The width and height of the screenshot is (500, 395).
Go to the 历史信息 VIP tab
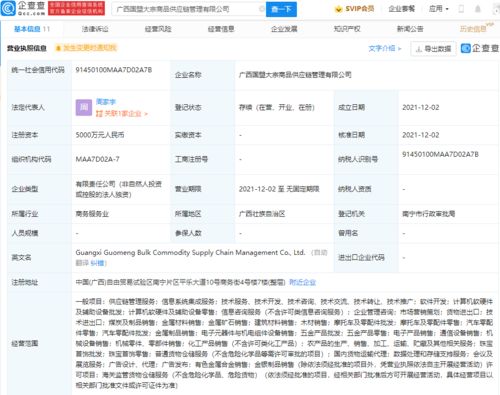pos(476,28)
